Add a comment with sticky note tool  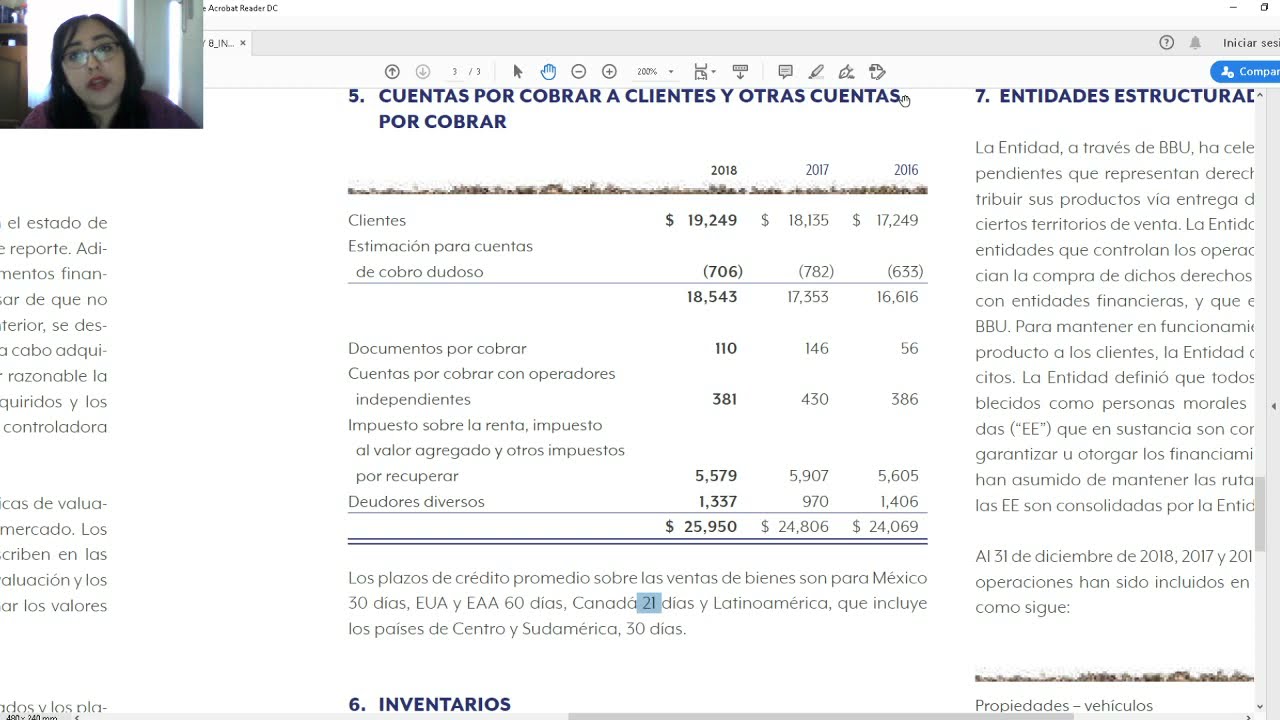[x=785, y=72]
